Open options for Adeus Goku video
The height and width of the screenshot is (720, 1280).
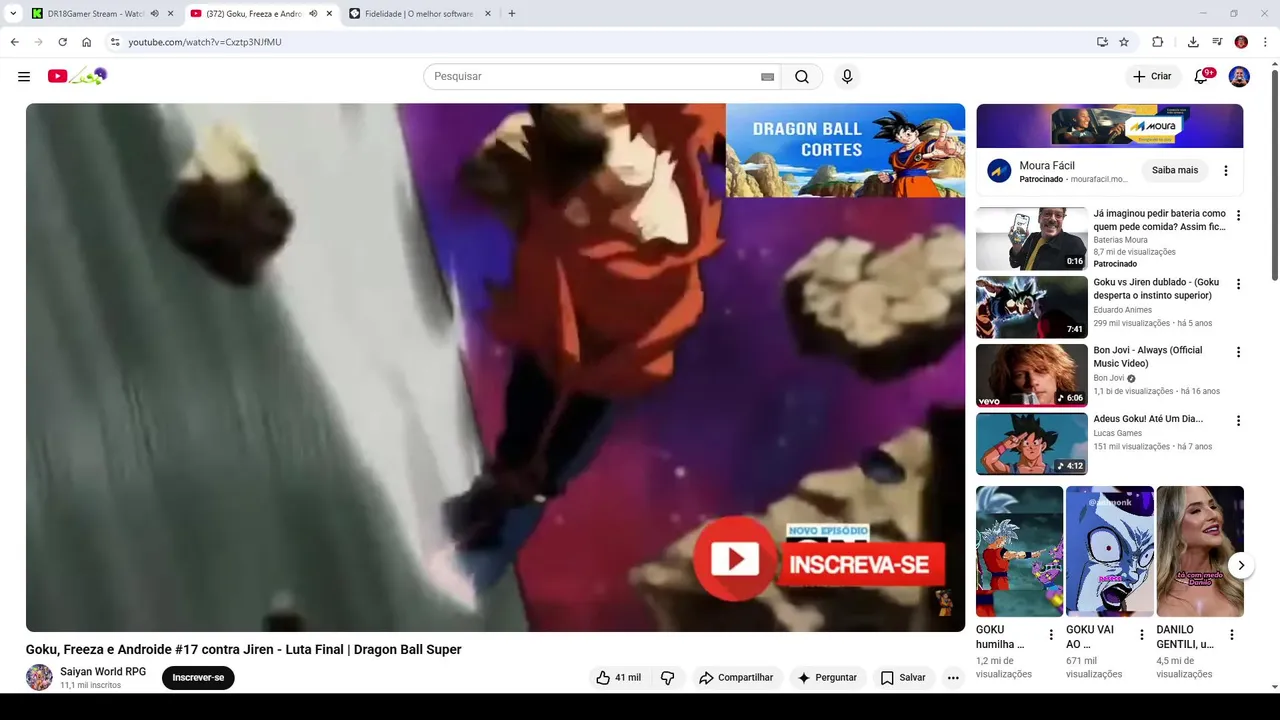tap(1238, 421)
